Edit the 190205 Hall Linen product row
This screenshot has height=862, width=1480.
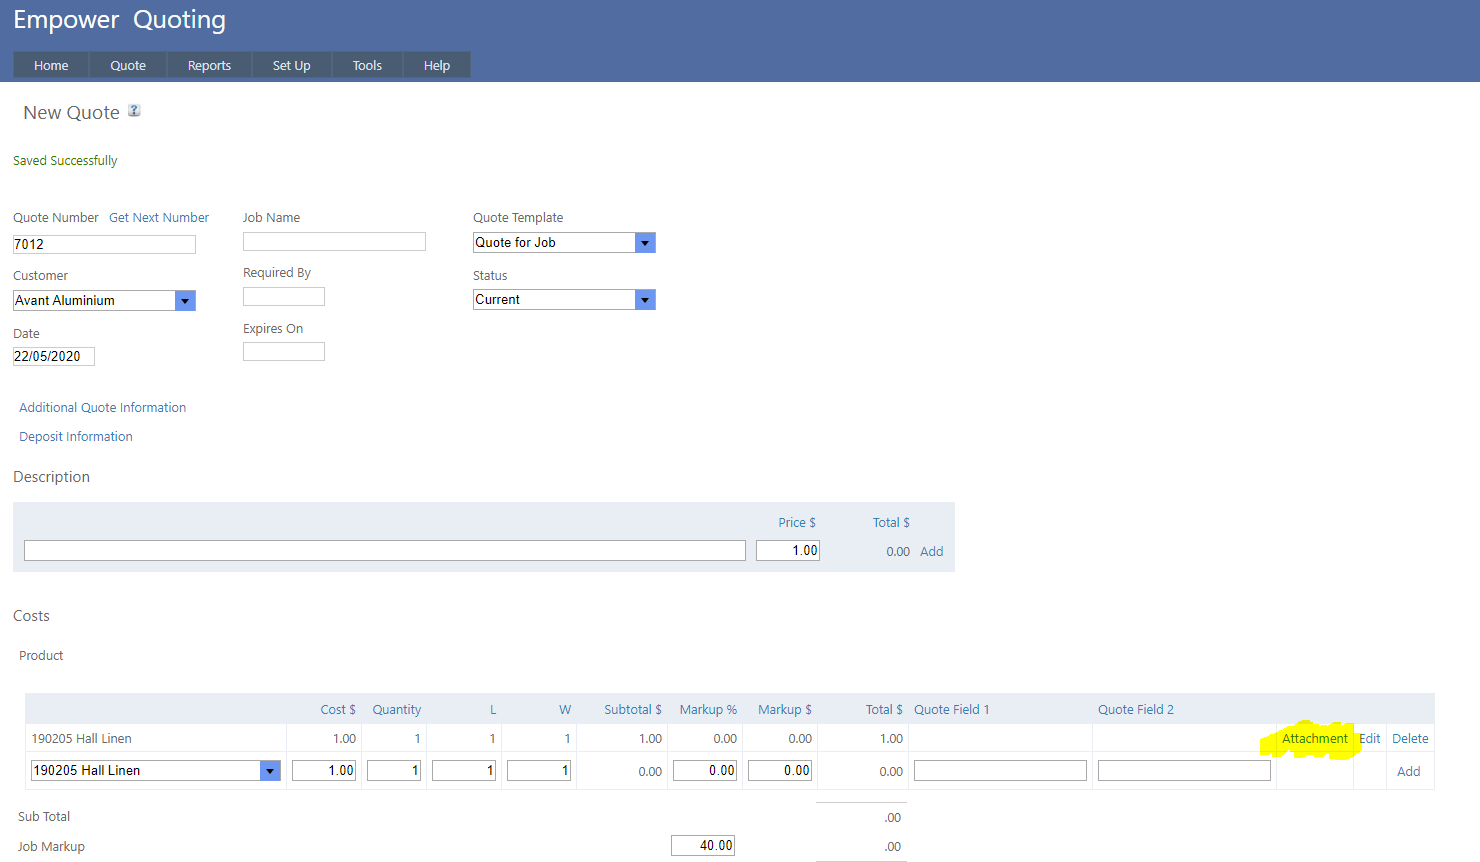point(1370,739)
